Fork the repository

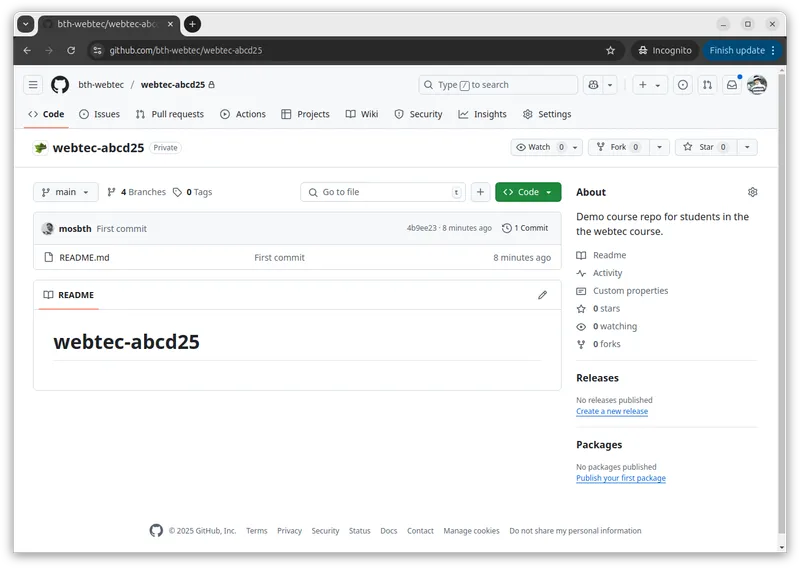click(619, 147)
